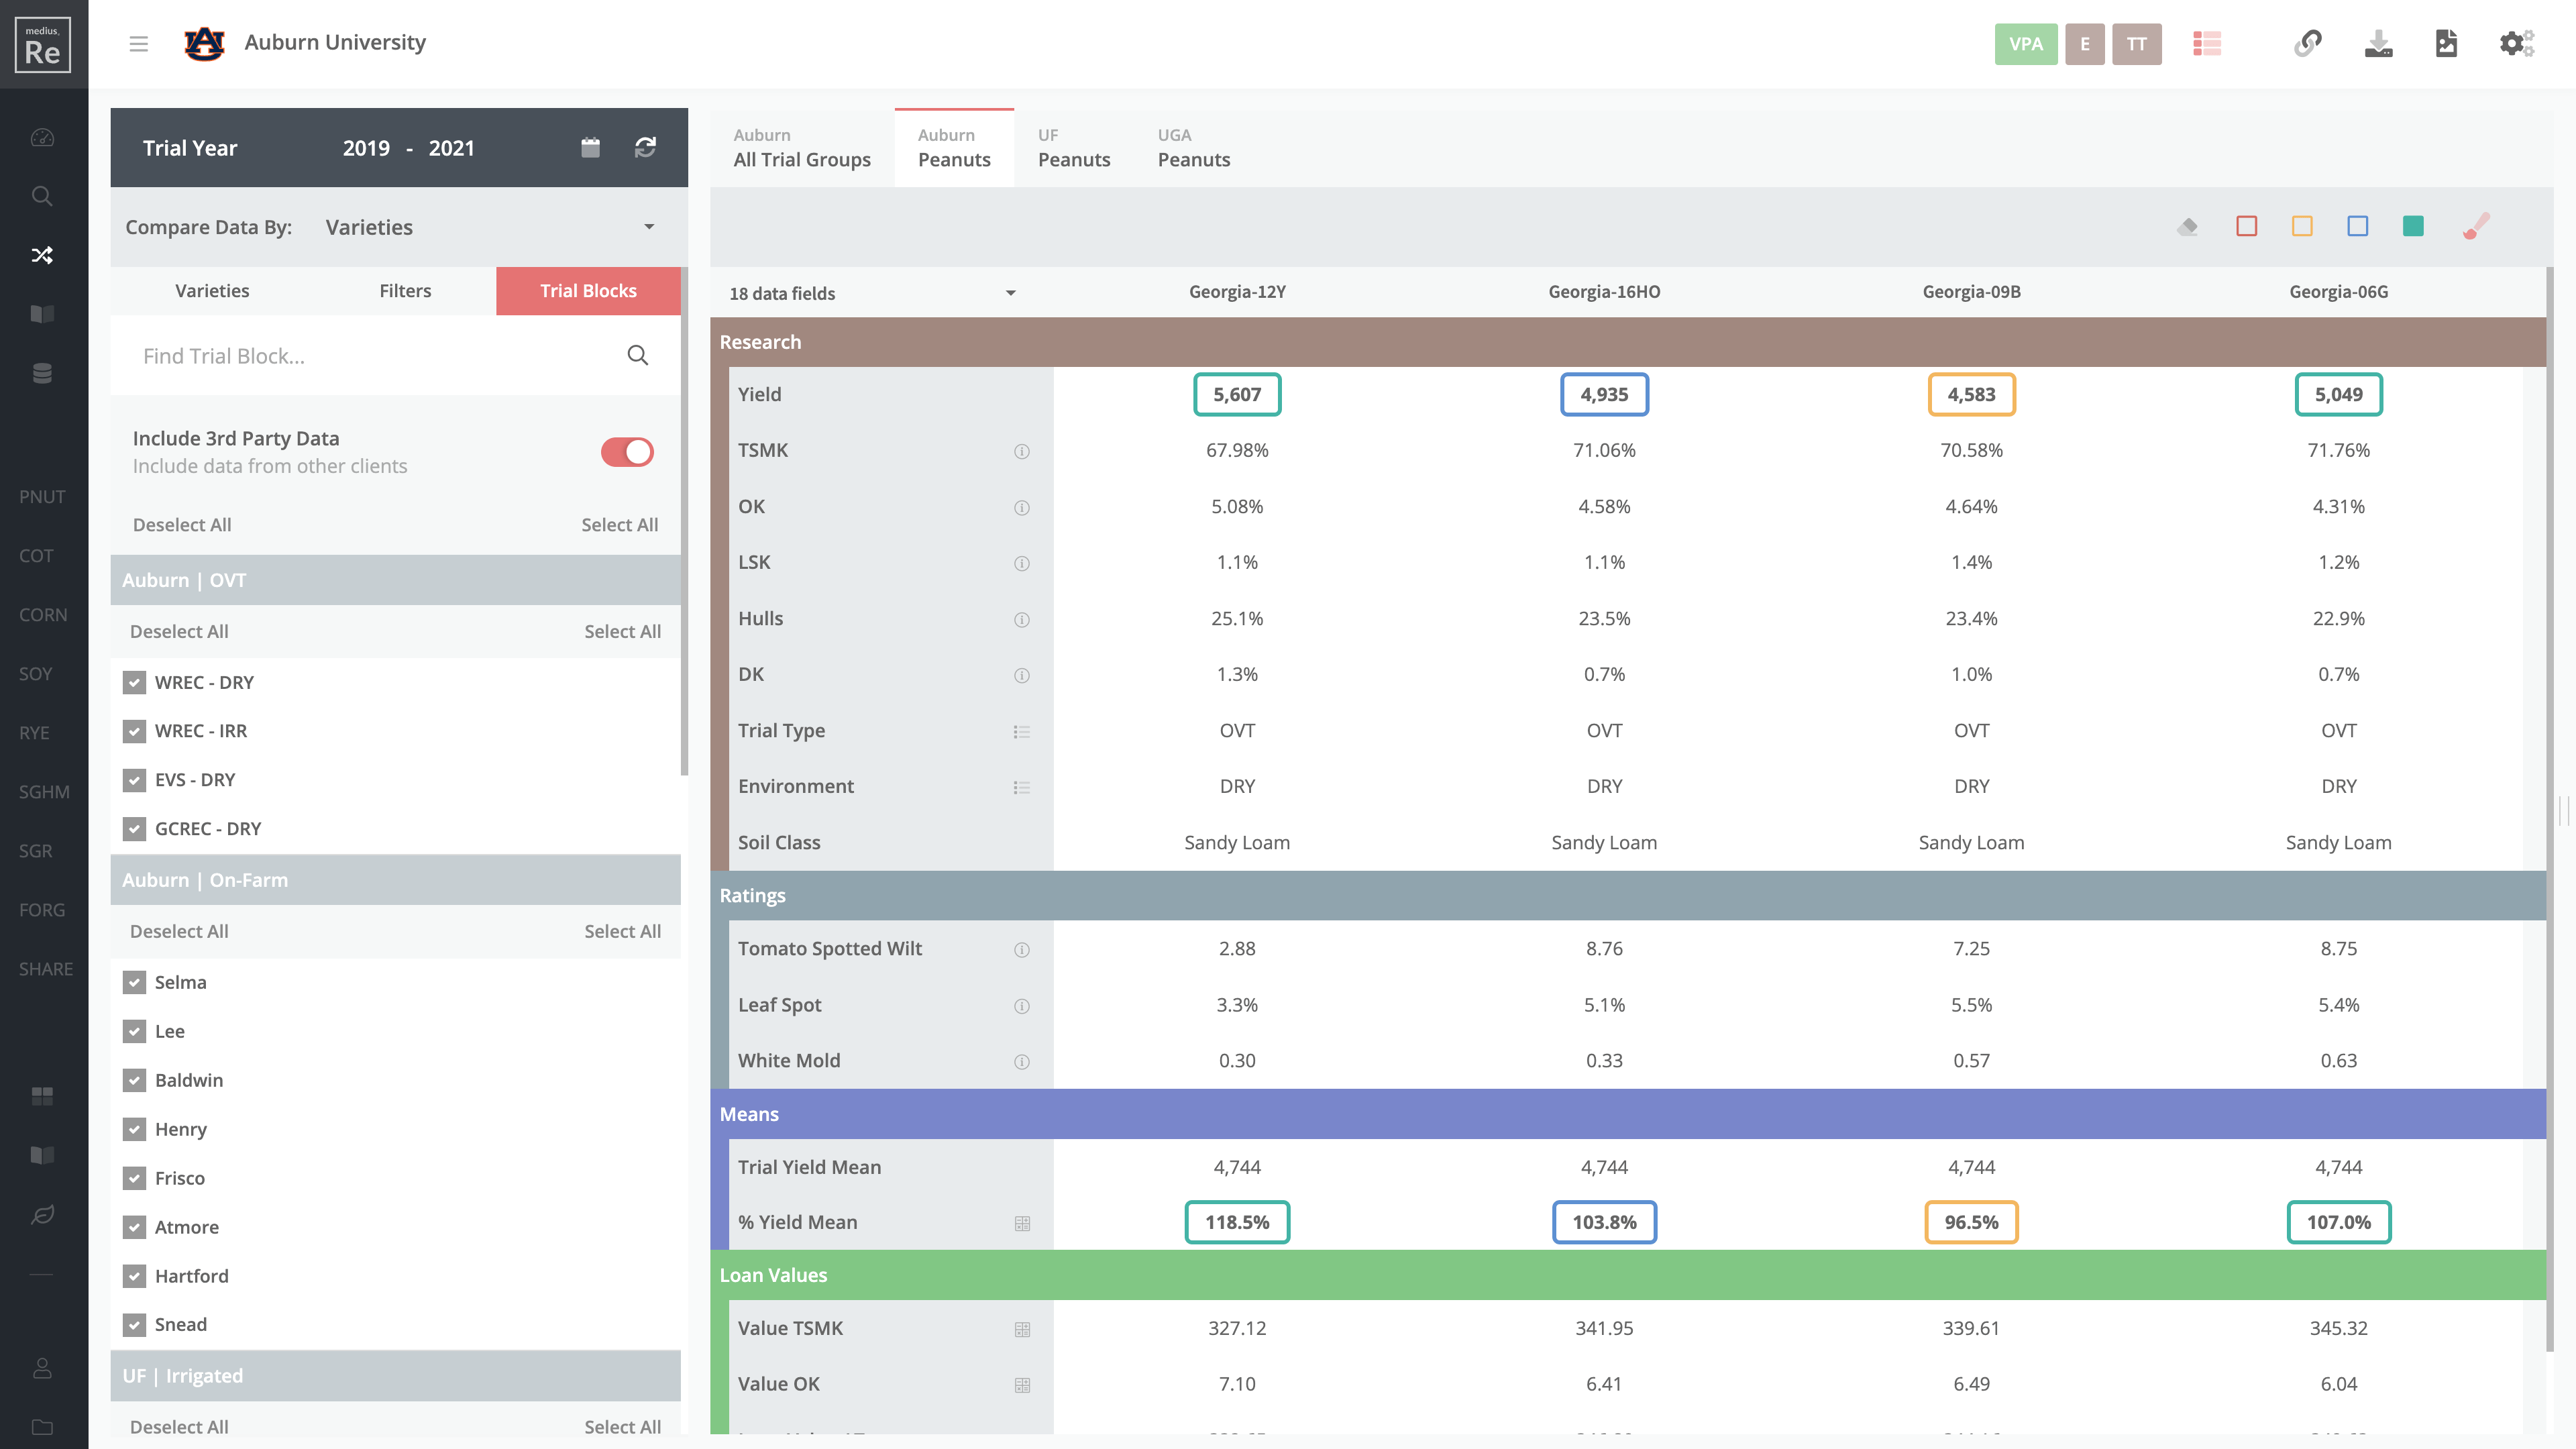Open Trial Type list options icon
This screenshot has height=1449, width=2576.
click(1021, 731)
